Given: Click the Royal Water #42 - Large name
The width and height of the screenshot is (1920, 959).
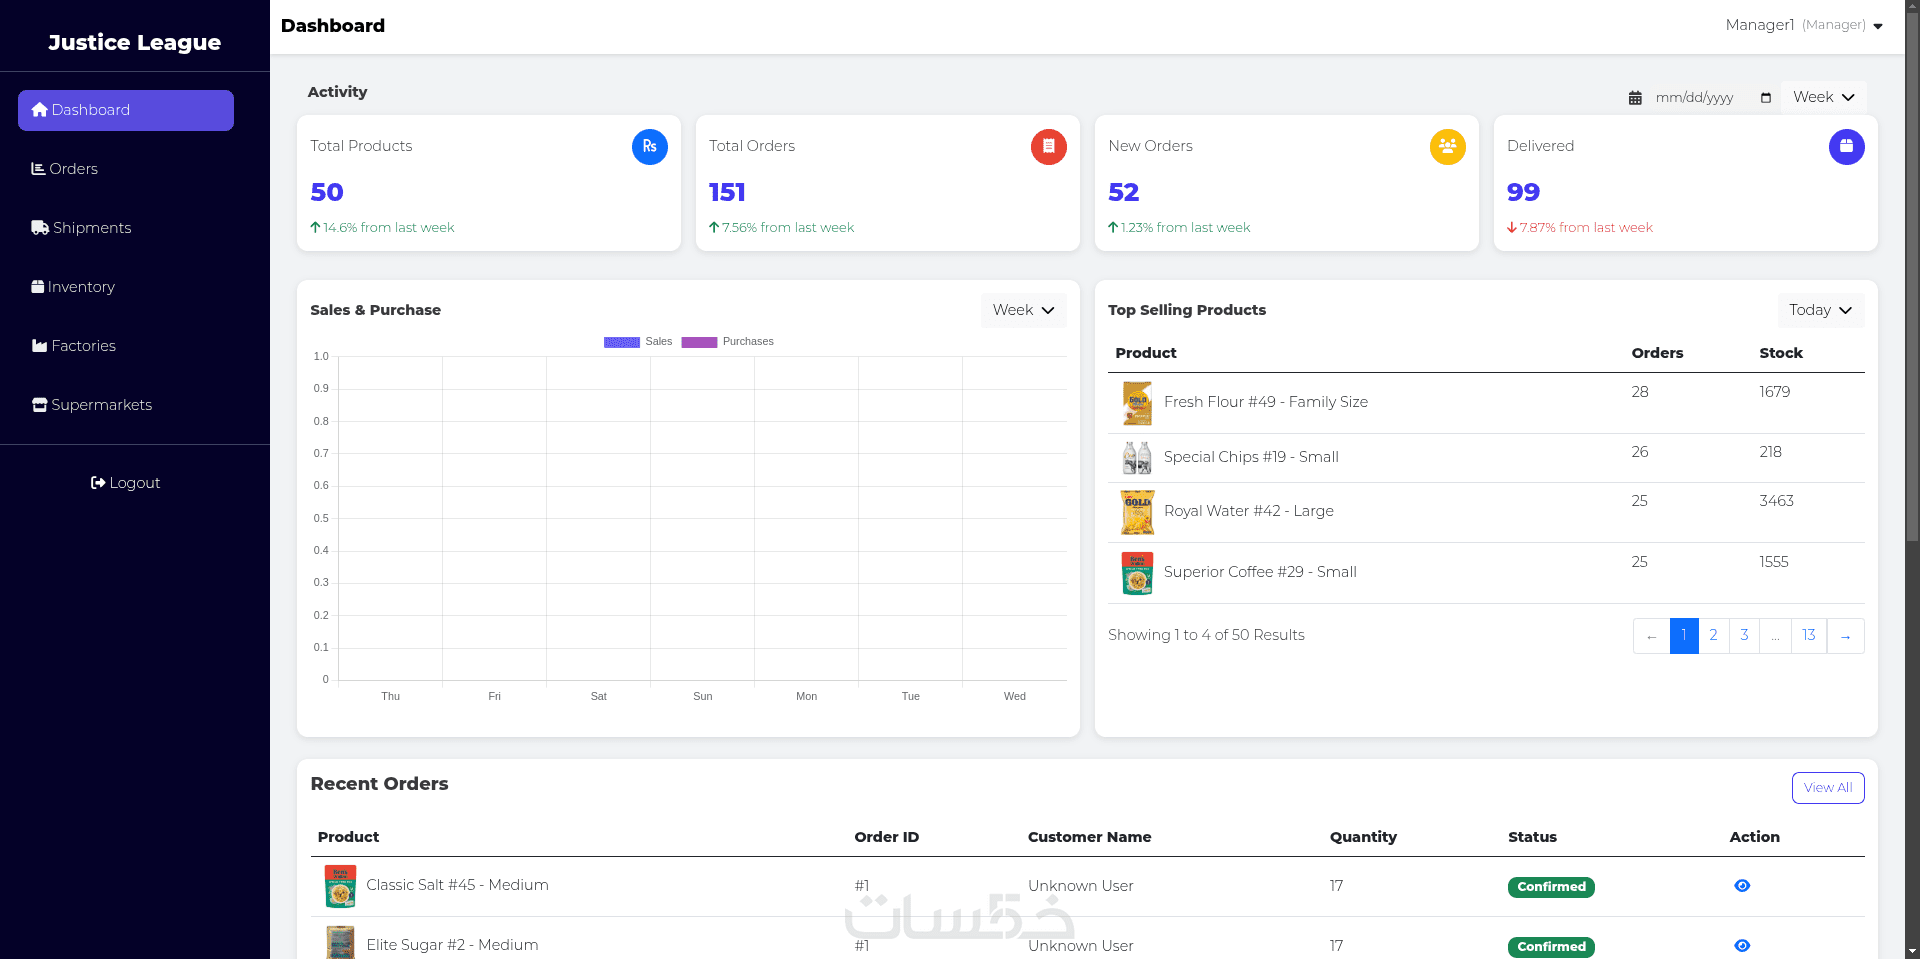Looking at the screenshot, I should click(x=1249, y=511).
